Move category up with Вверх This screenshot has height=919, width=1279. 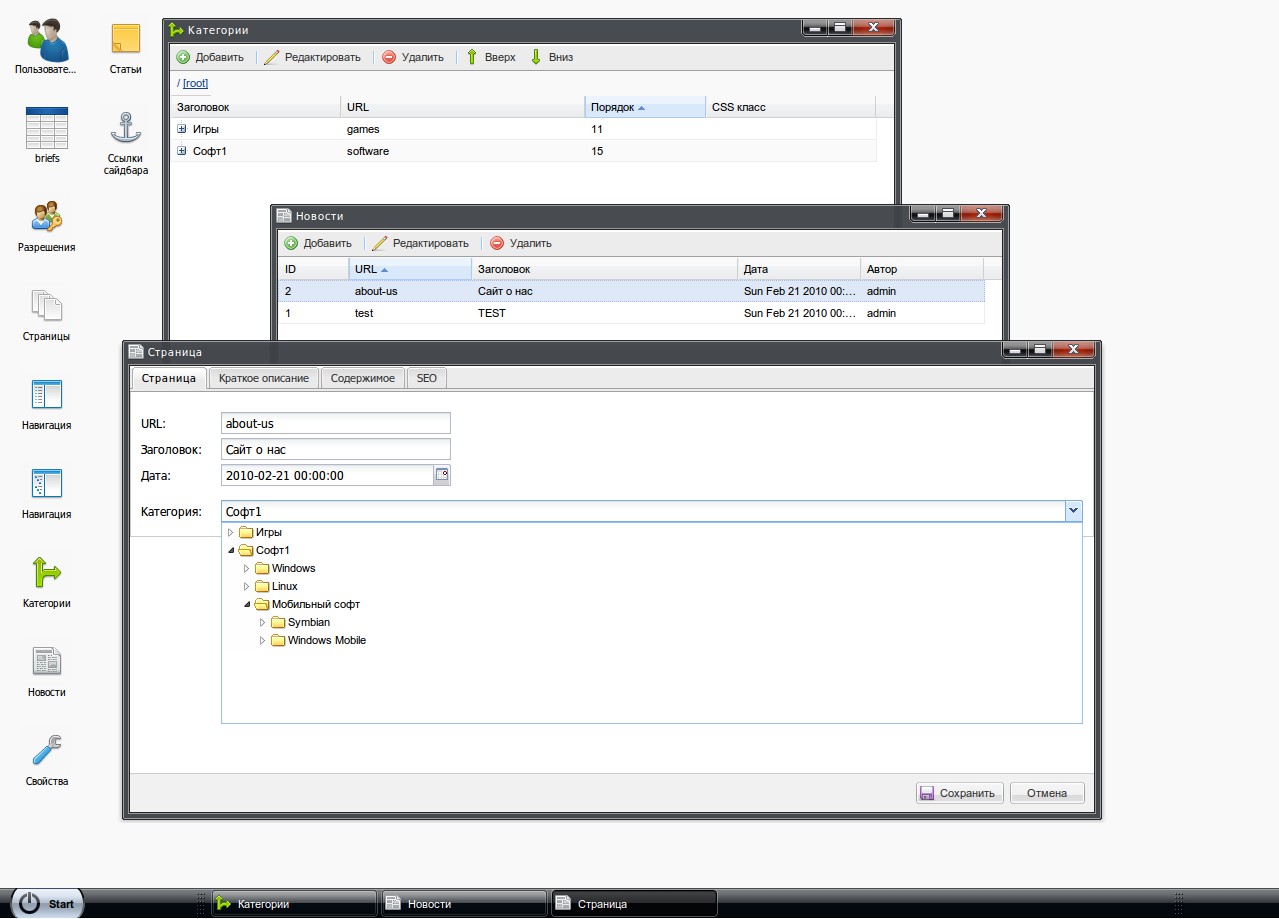pos(491,57)
